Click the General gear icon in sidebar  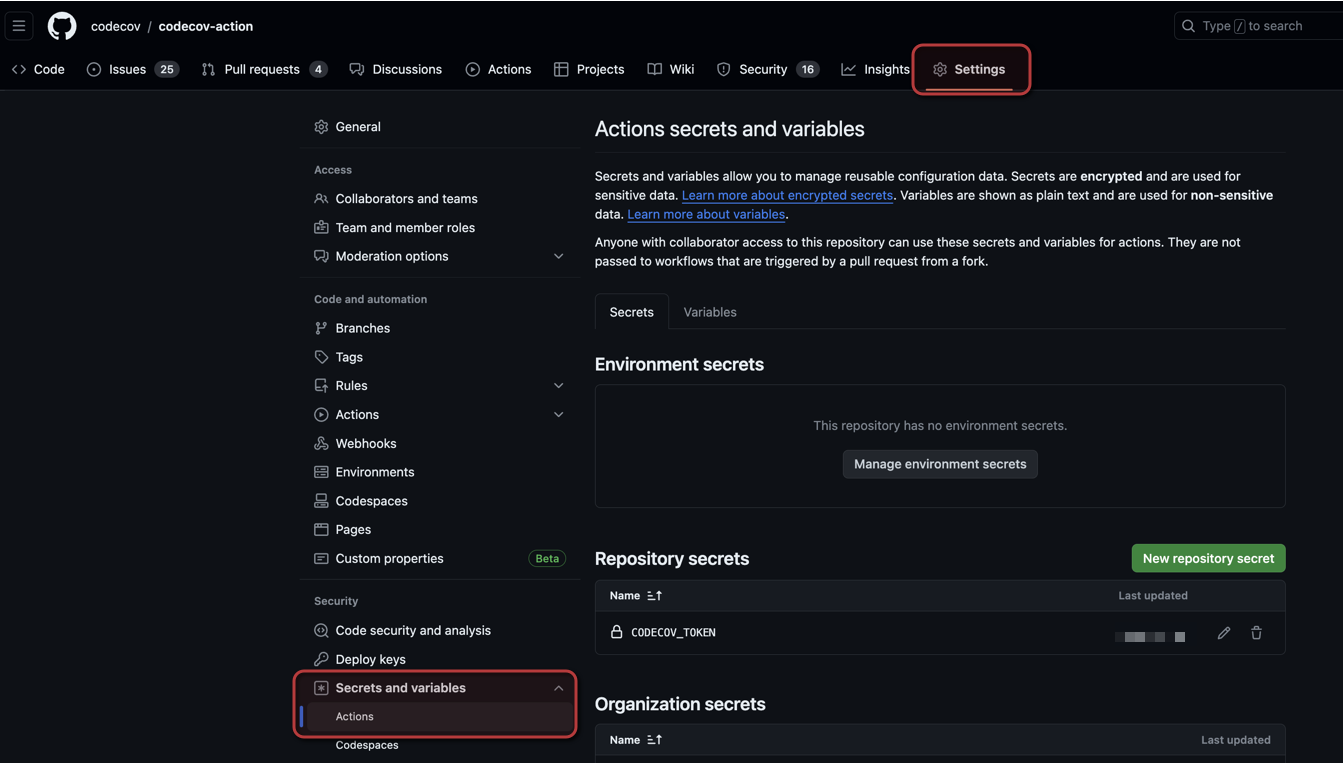(x=321, y=127)
